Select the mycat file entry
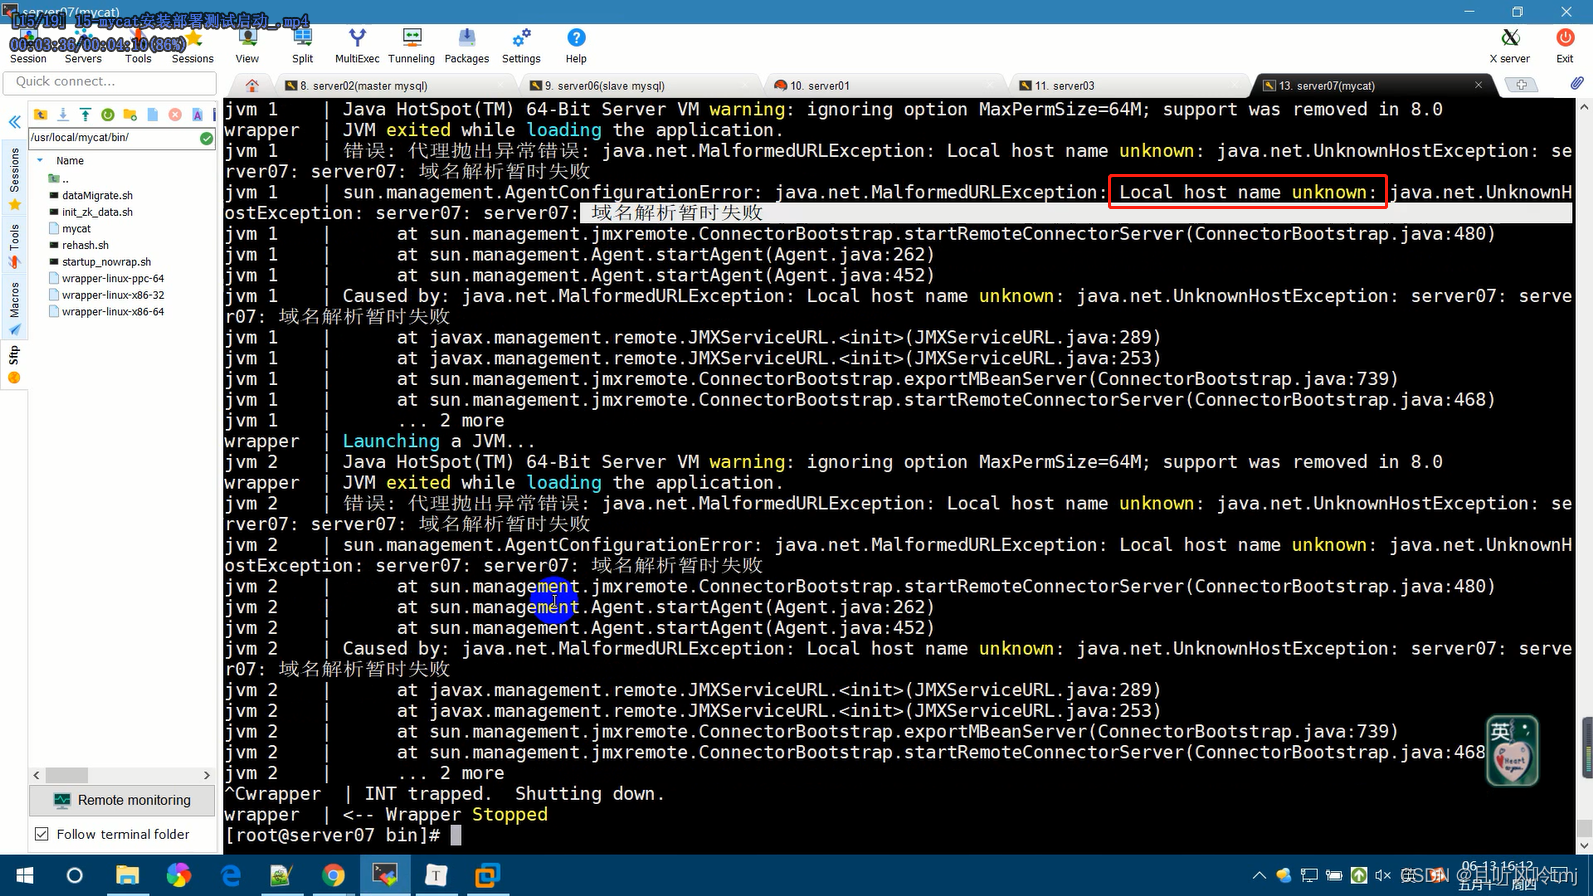The width and height of the screenshot is (1593, 896). tap(70, 229)
